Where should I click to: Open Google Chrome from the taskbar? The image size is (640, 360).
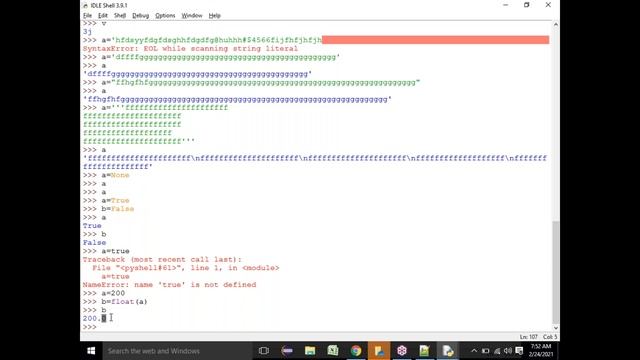[356, 351]
